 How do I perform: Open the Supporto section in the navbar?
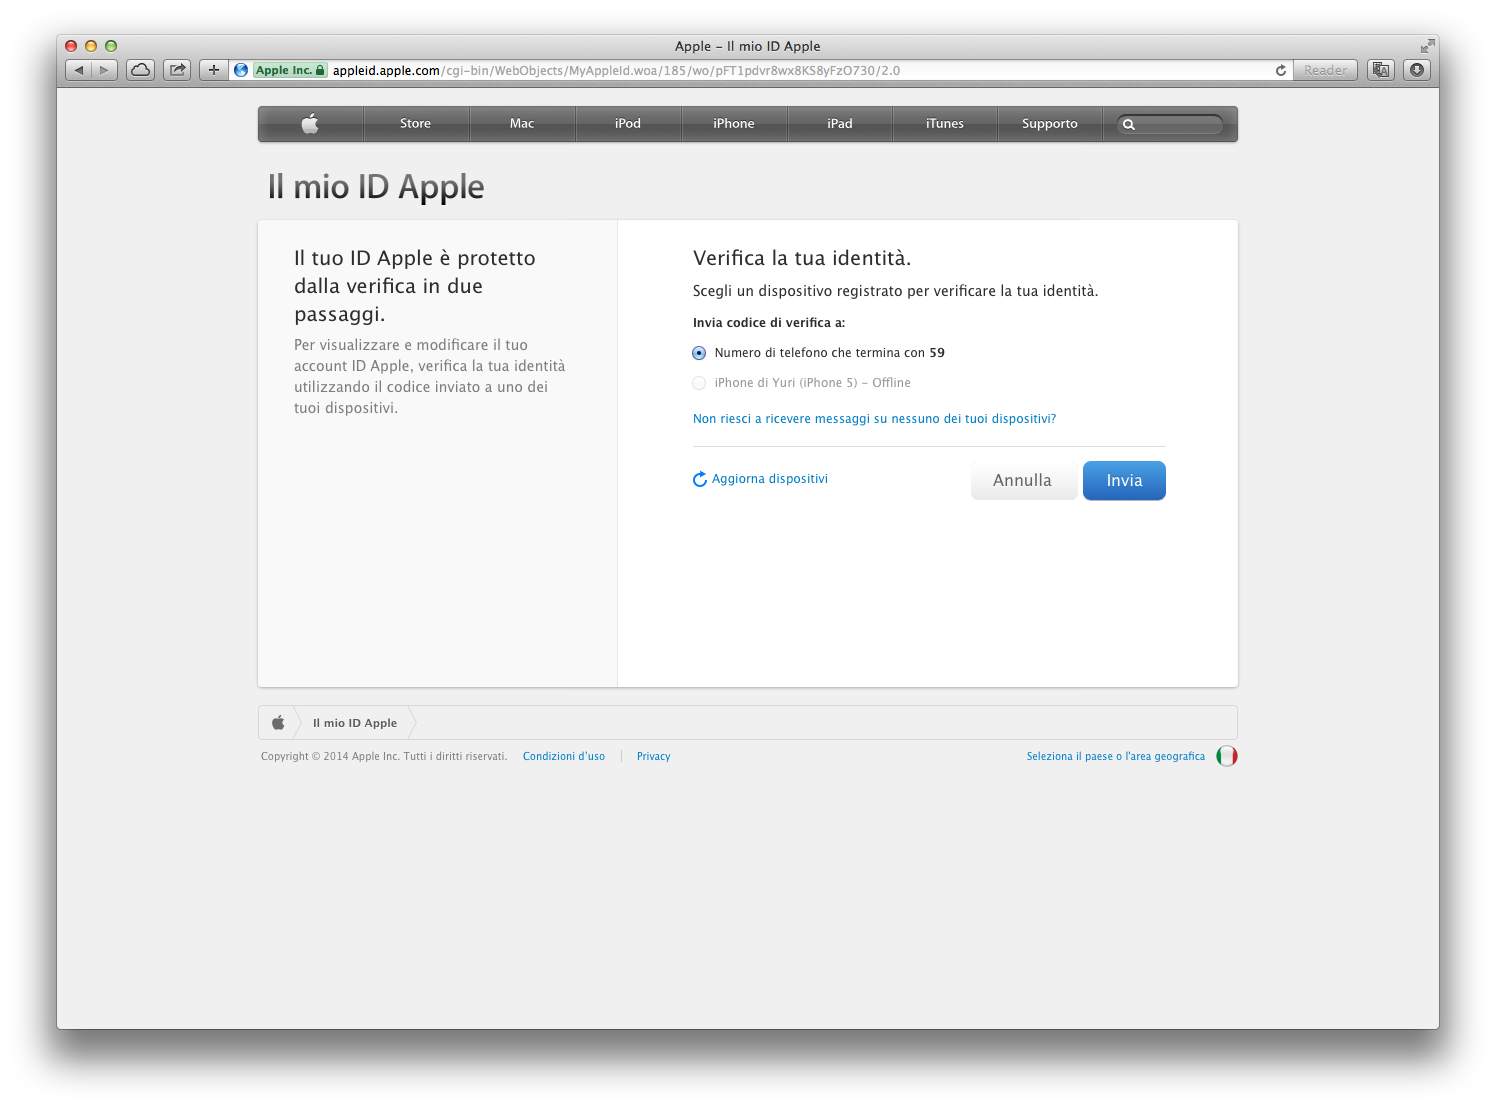click(1050, 124)
